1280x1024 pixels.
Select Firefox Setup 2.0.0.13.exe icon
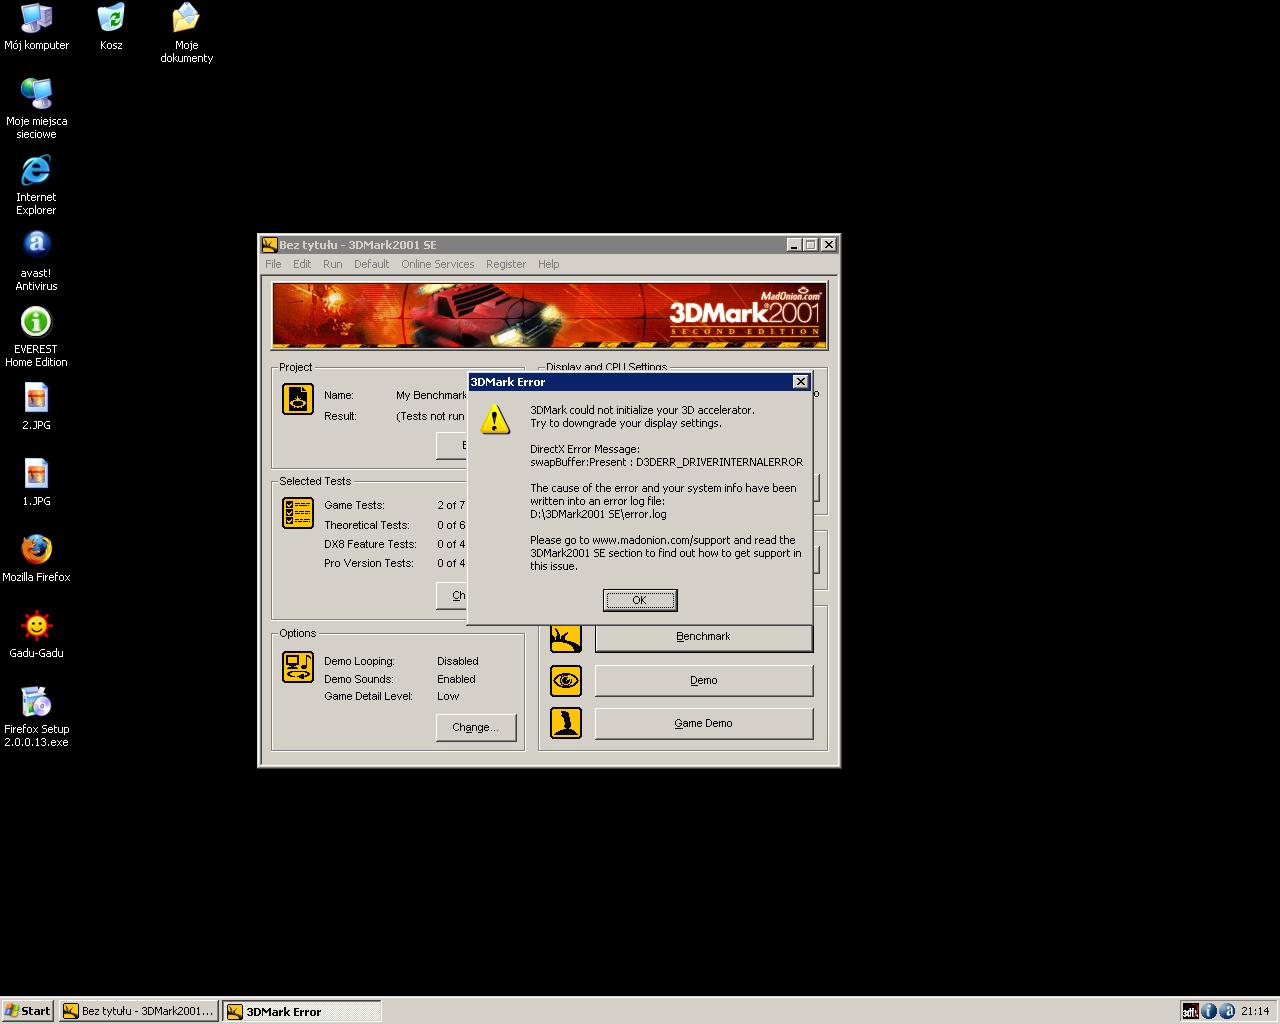coord(36,717)
